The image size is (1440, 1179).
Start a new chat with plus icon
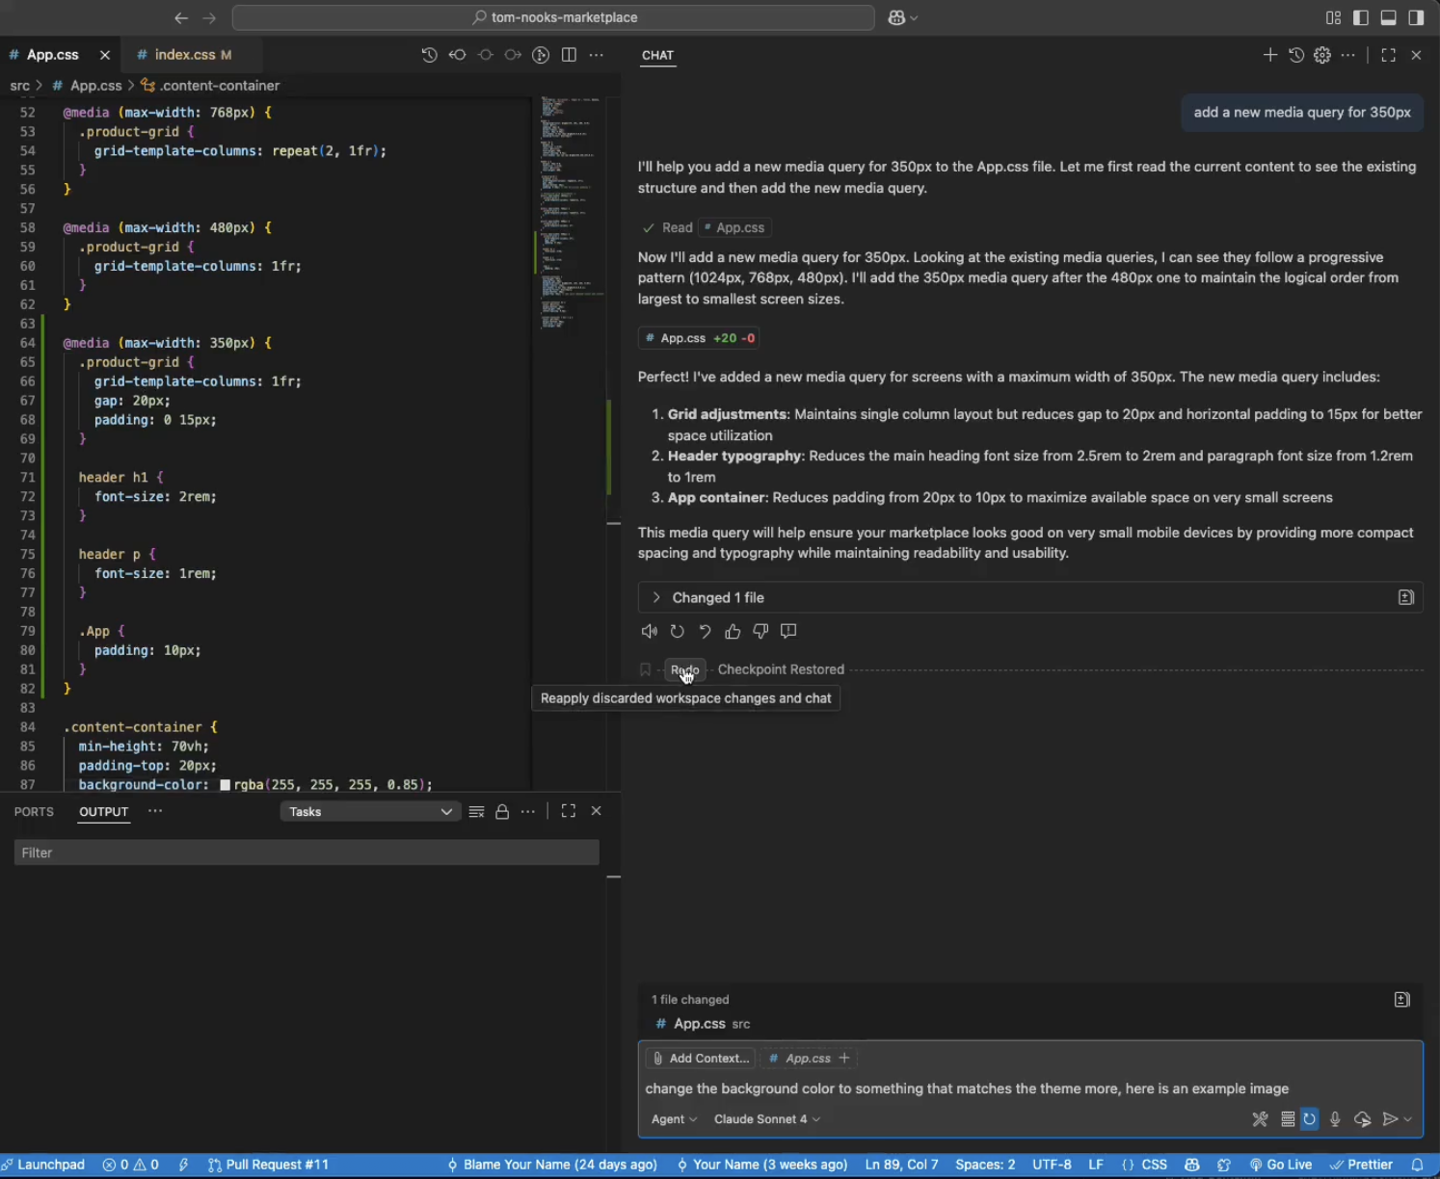(1270, 55)
